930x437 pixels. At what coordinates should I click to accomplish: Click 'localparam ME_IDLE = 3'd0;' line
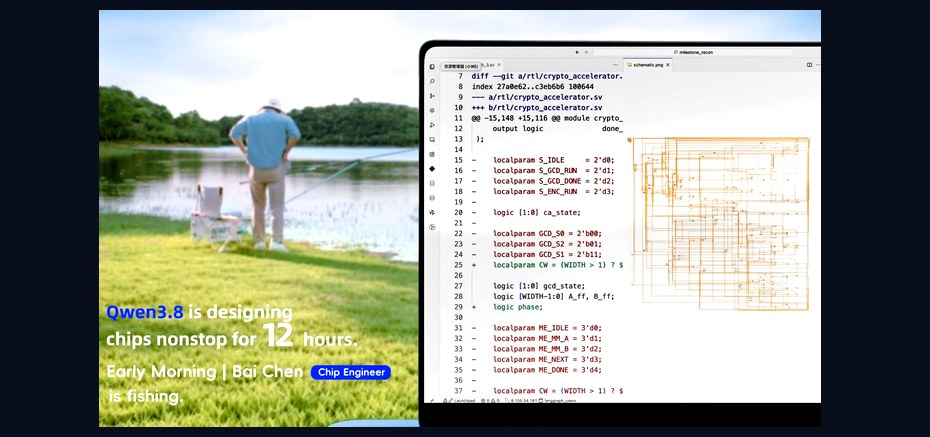(547, 328)
